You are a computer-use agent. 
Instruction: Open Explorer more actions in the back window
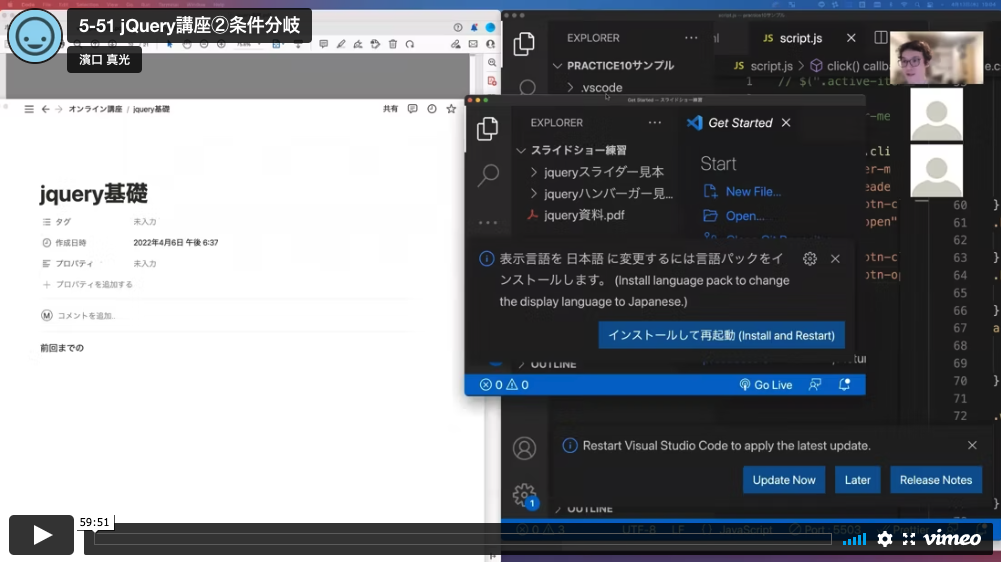[x=691, y=38]
